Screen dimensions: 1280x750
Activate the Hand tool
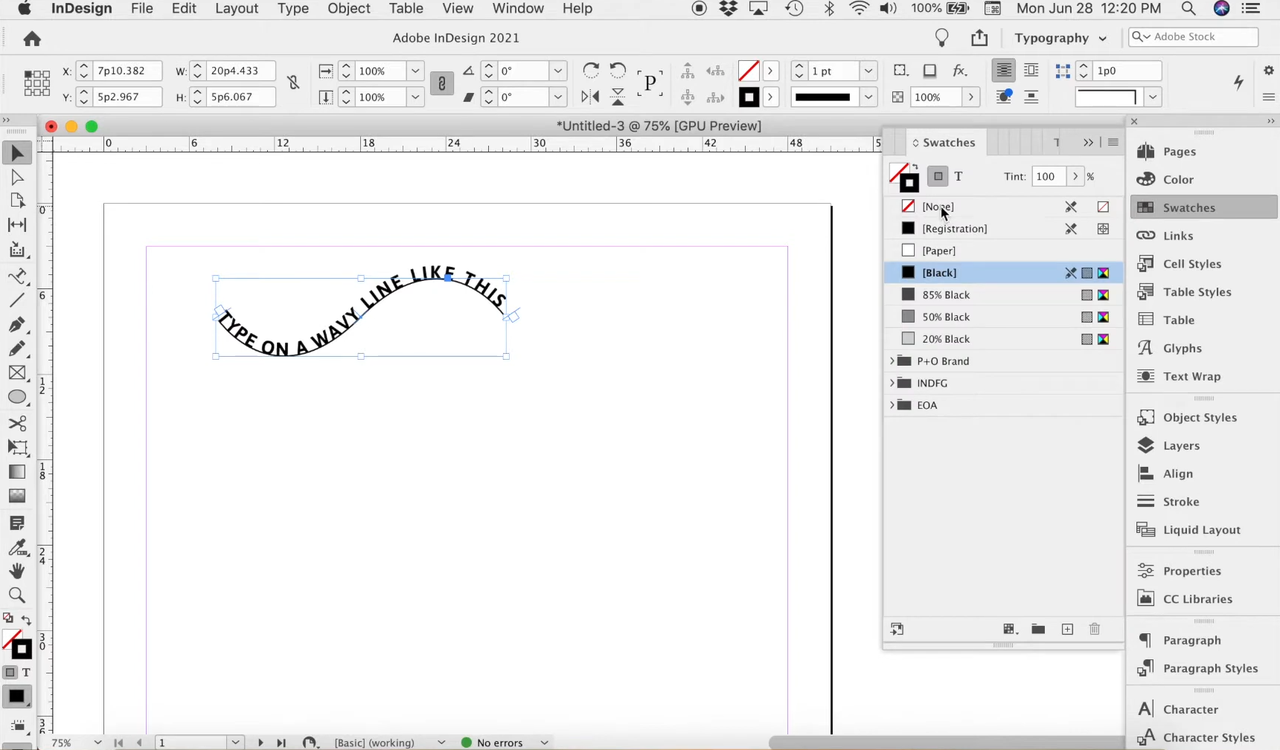tap(17, 571)
